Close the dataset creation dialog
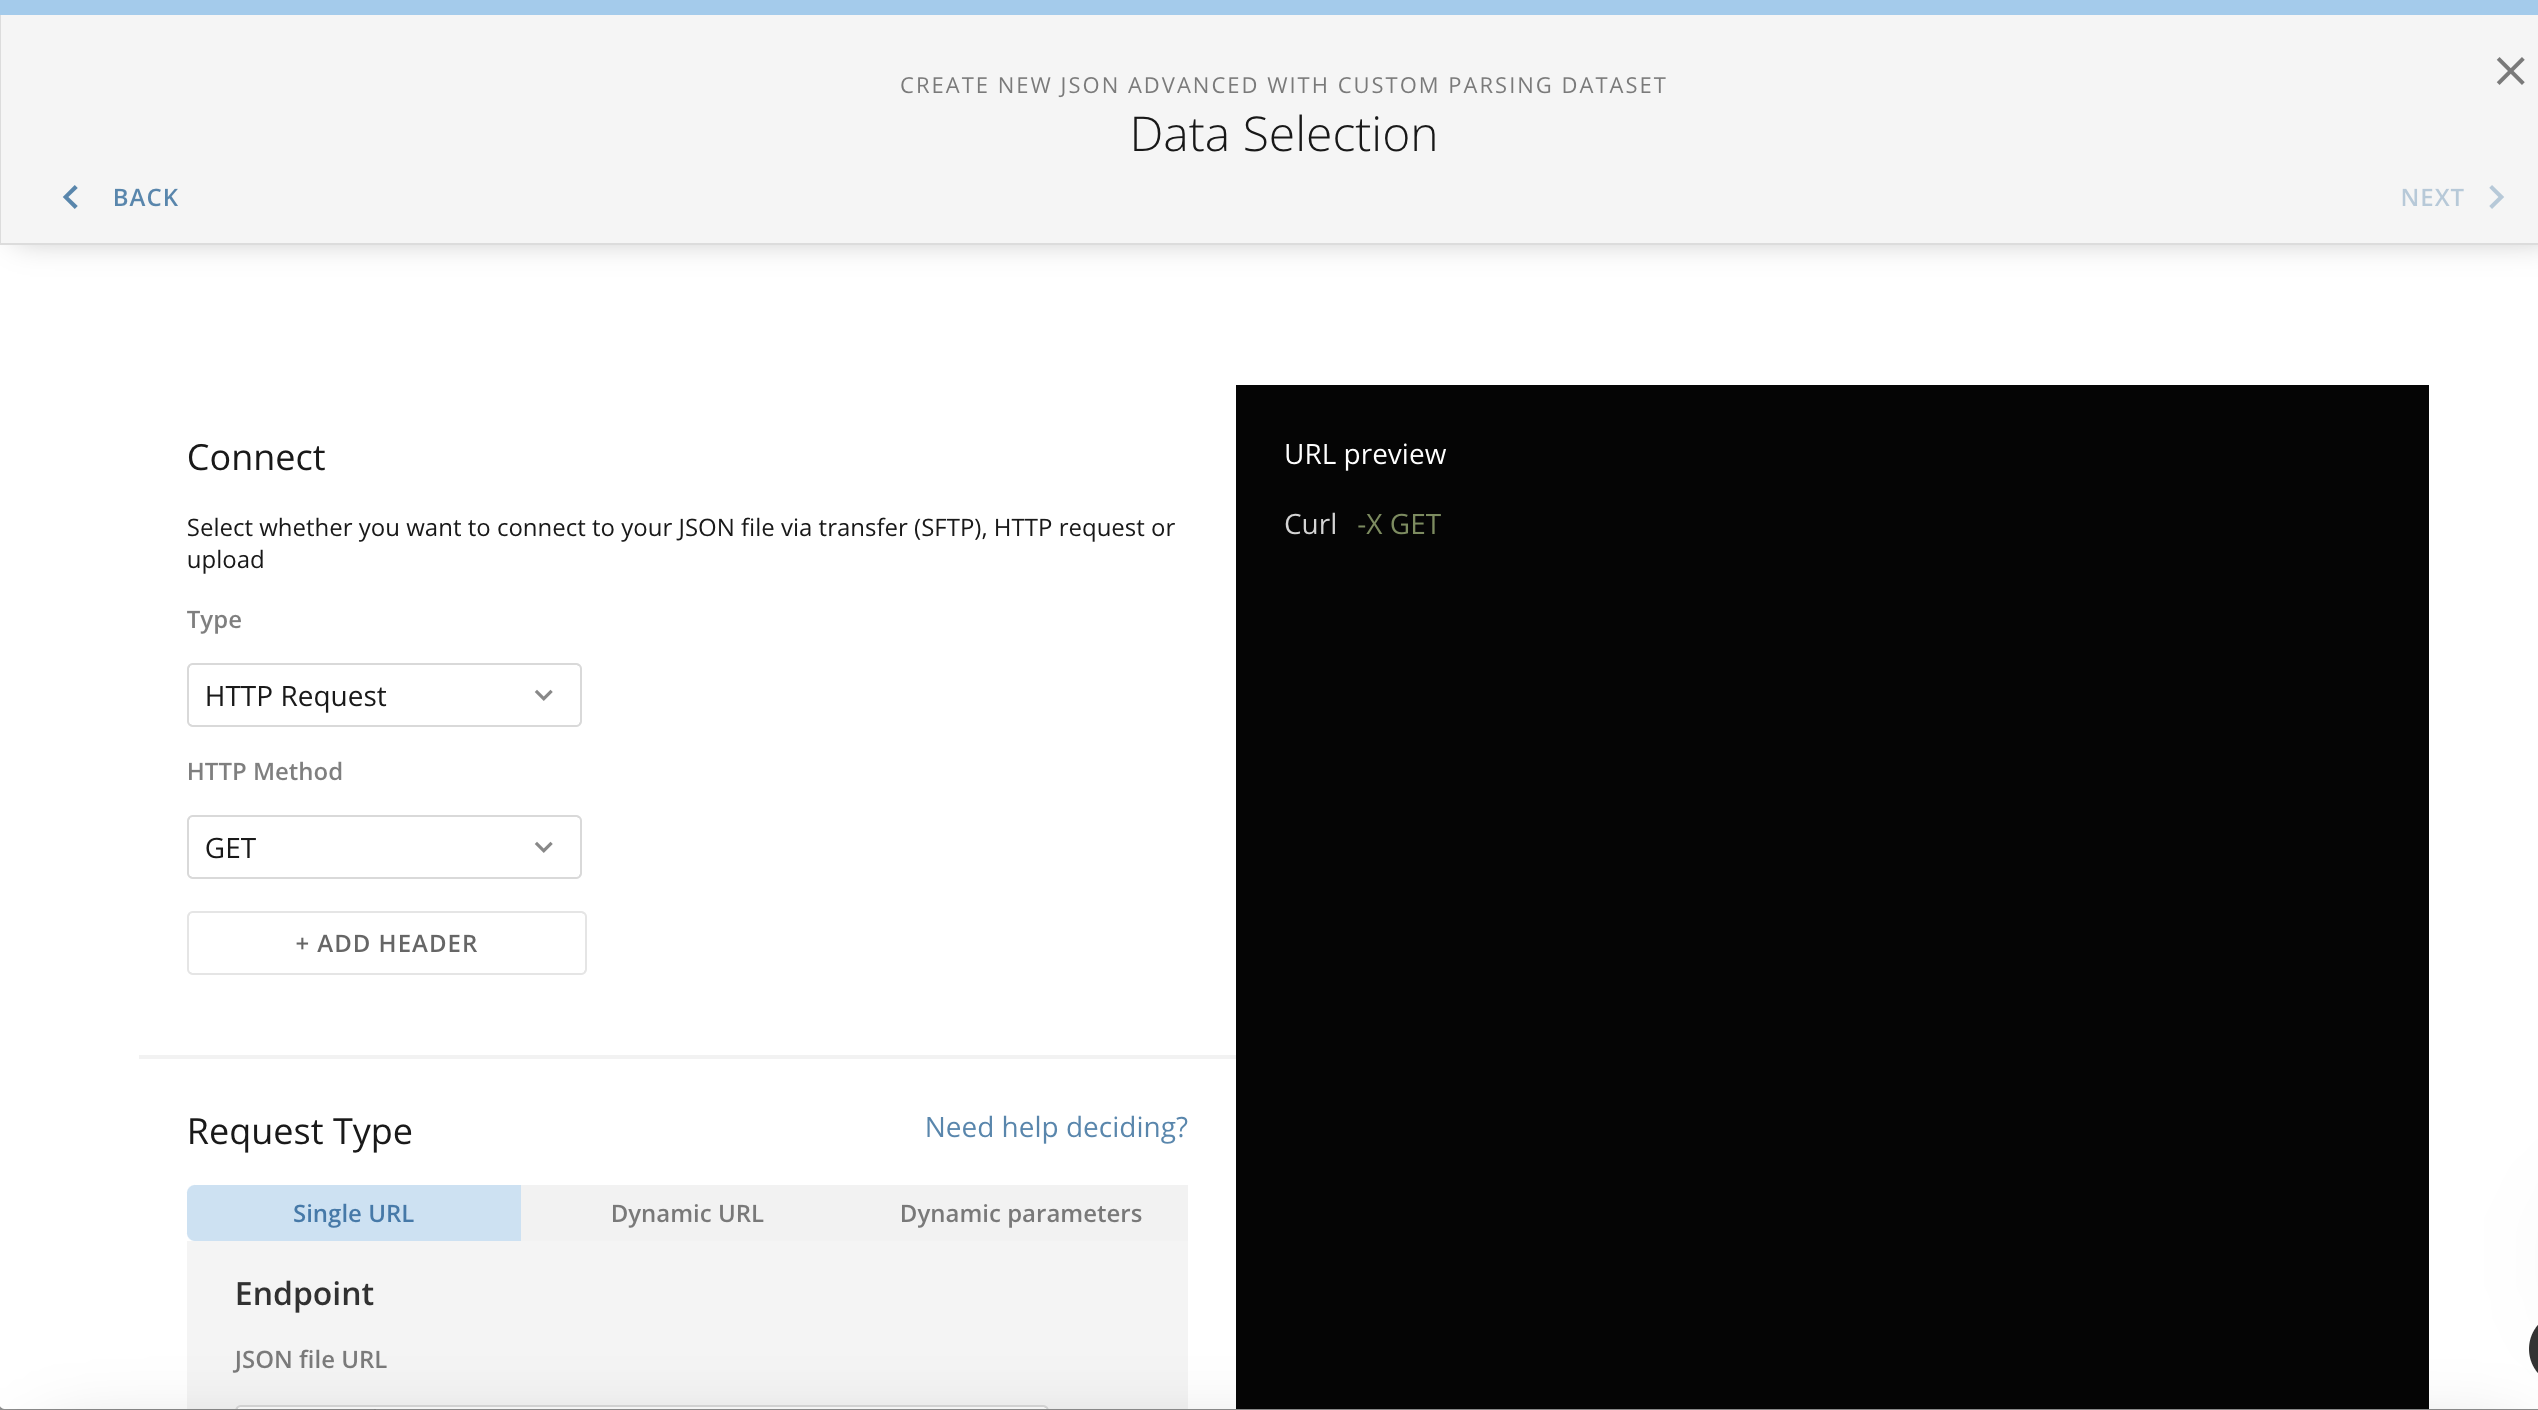The height and width of the screenshot is (1410, 2538). coord(2509,71)
